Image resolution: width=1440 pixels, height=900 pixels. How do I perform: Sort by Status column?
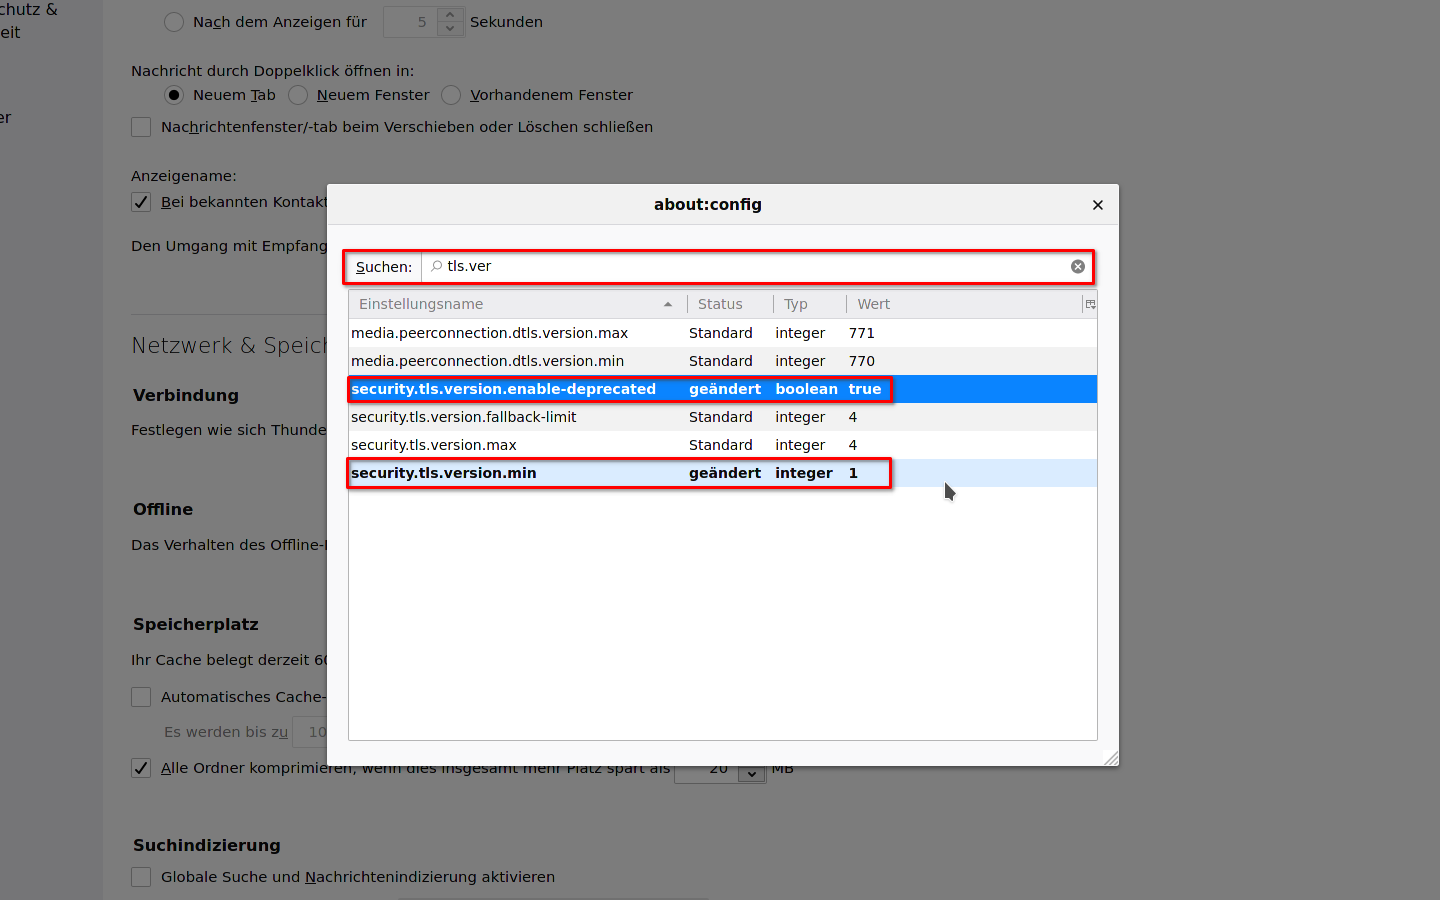tap(728, 304)
